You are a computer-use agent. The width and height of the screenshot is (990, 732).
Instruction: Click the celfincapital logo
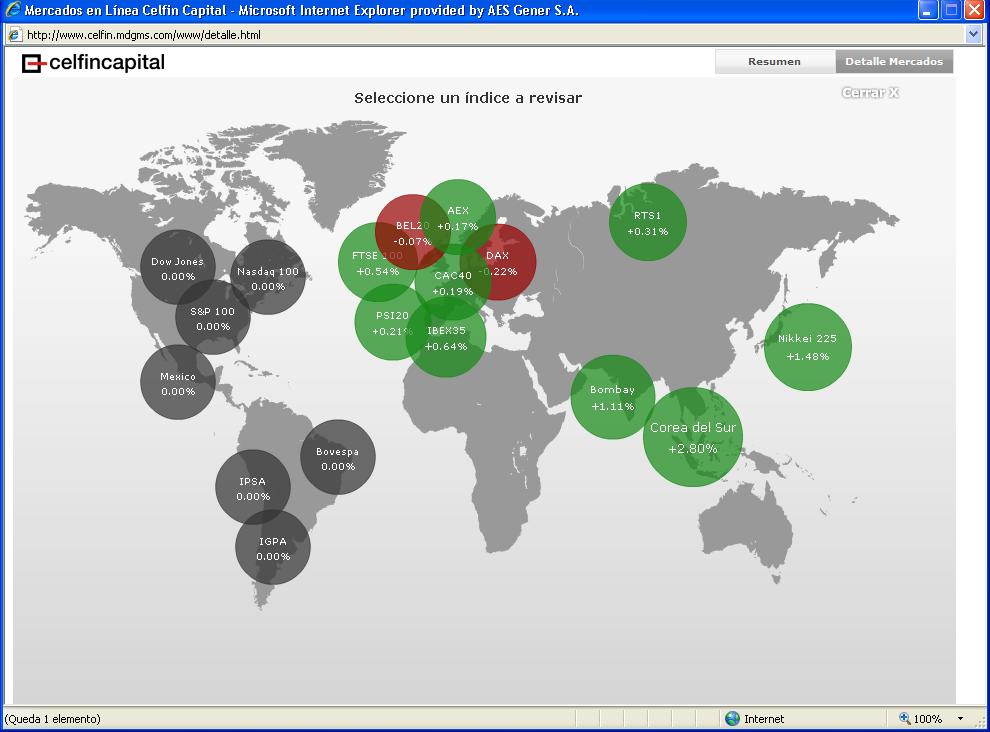93,63
